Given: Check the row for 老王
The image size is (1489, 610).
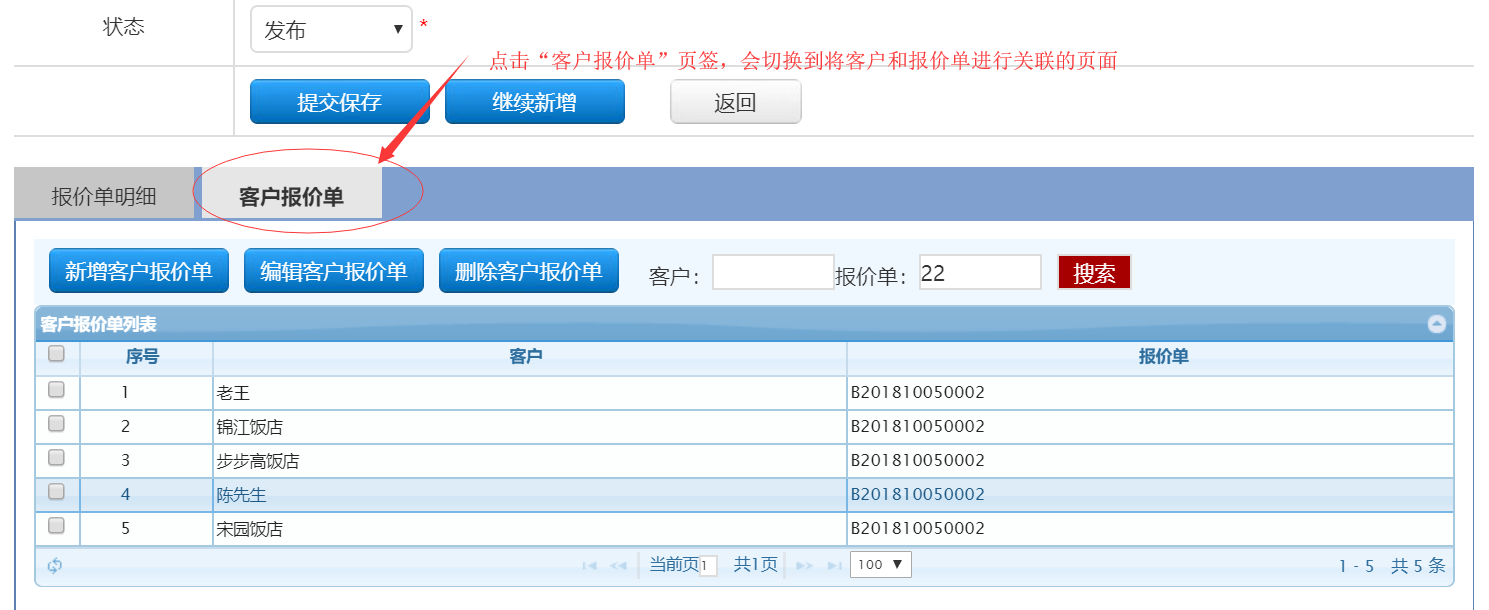Looking at the screenshot, I should [57, 390].
